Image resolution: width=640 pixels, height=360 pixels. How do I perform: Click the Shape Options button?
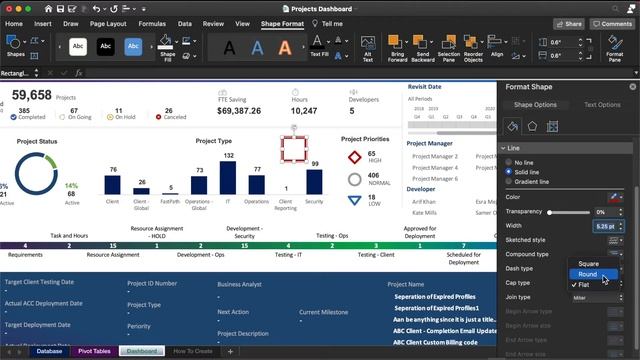click(x=535, y=104)
